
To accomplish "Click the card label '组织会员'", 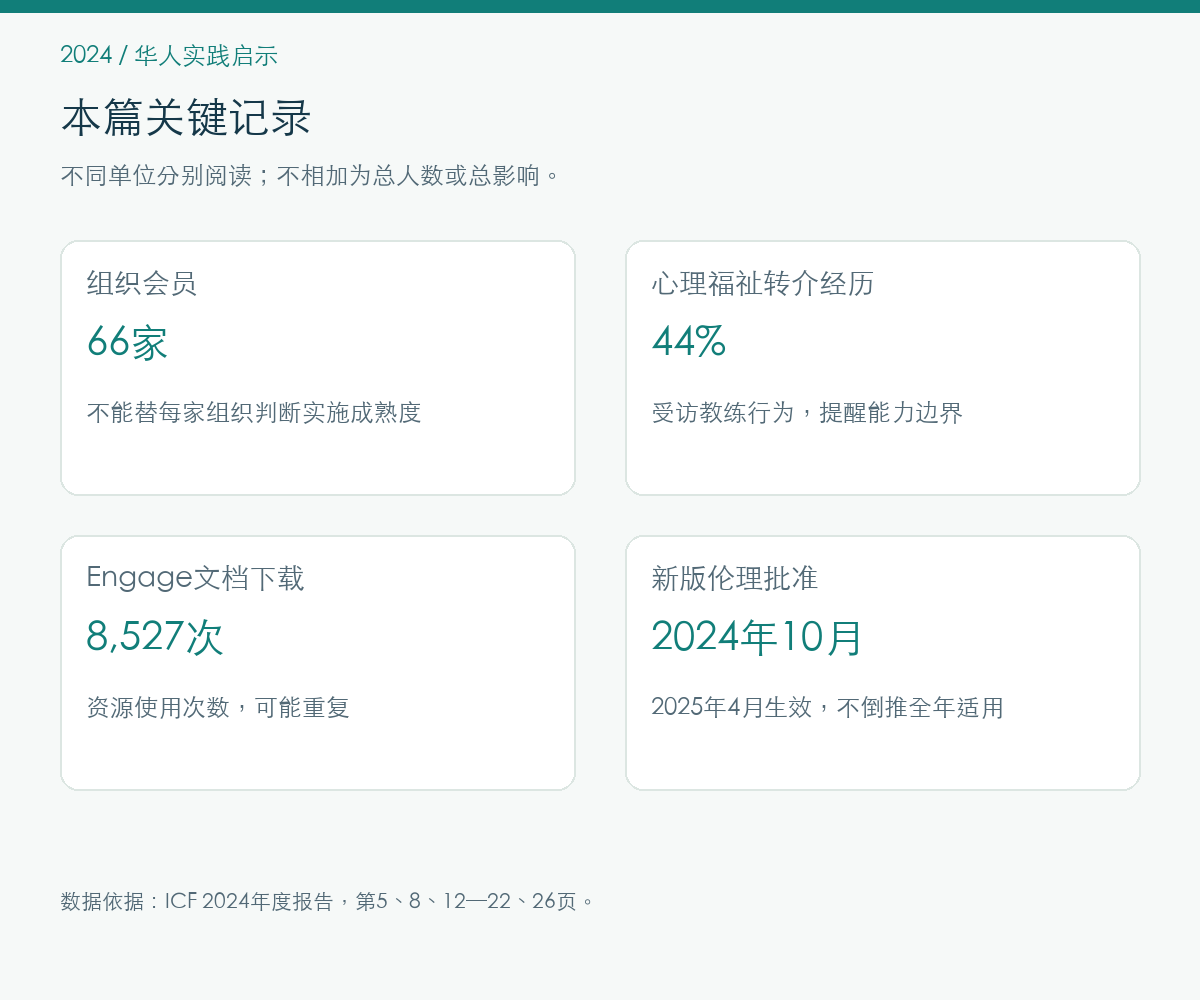I will click(x=142, y=284).
